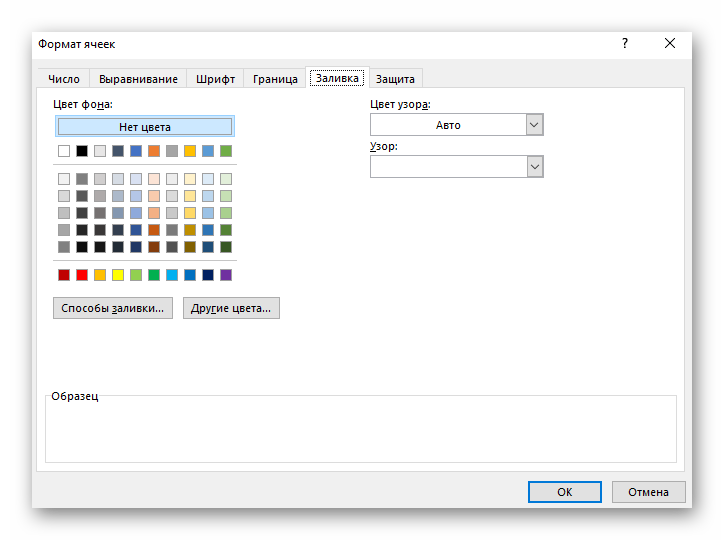Open Способы заливки dialog
Screen dimensions: 724x540
click(113, 308)
